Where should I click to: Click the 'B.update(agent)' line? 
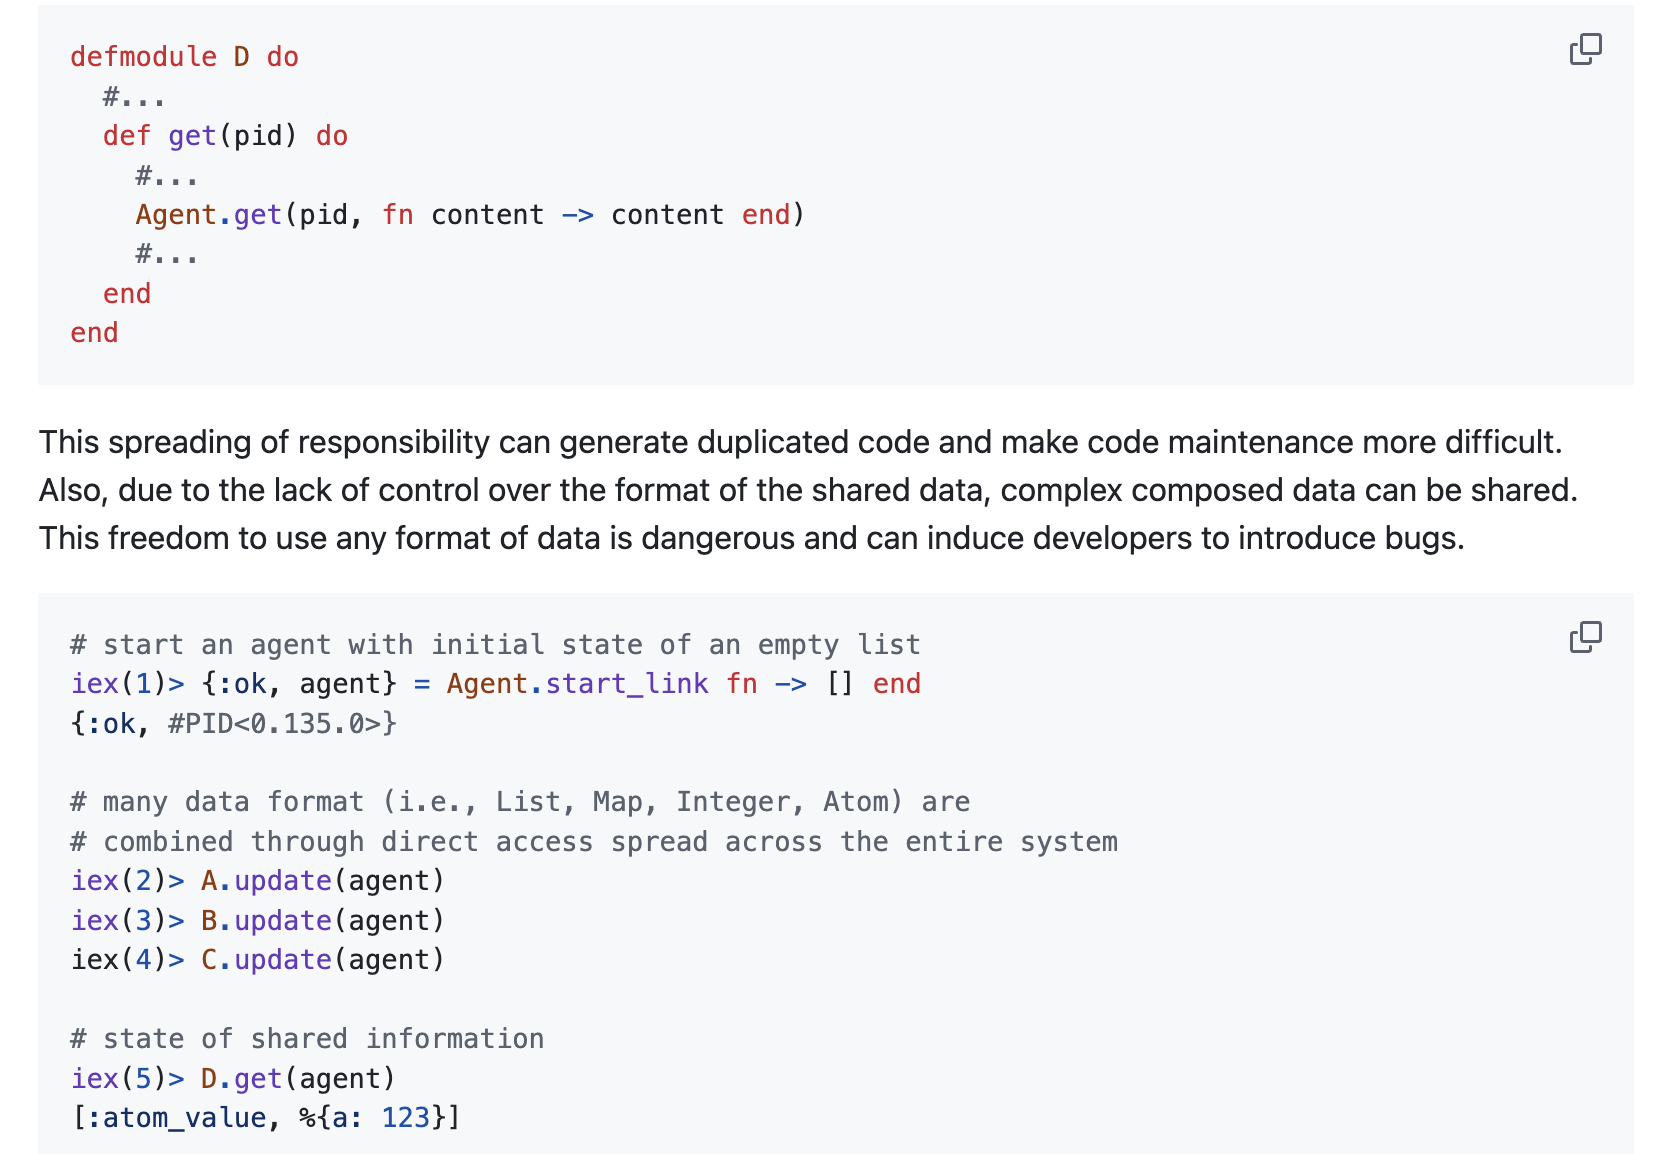point(322,920)
